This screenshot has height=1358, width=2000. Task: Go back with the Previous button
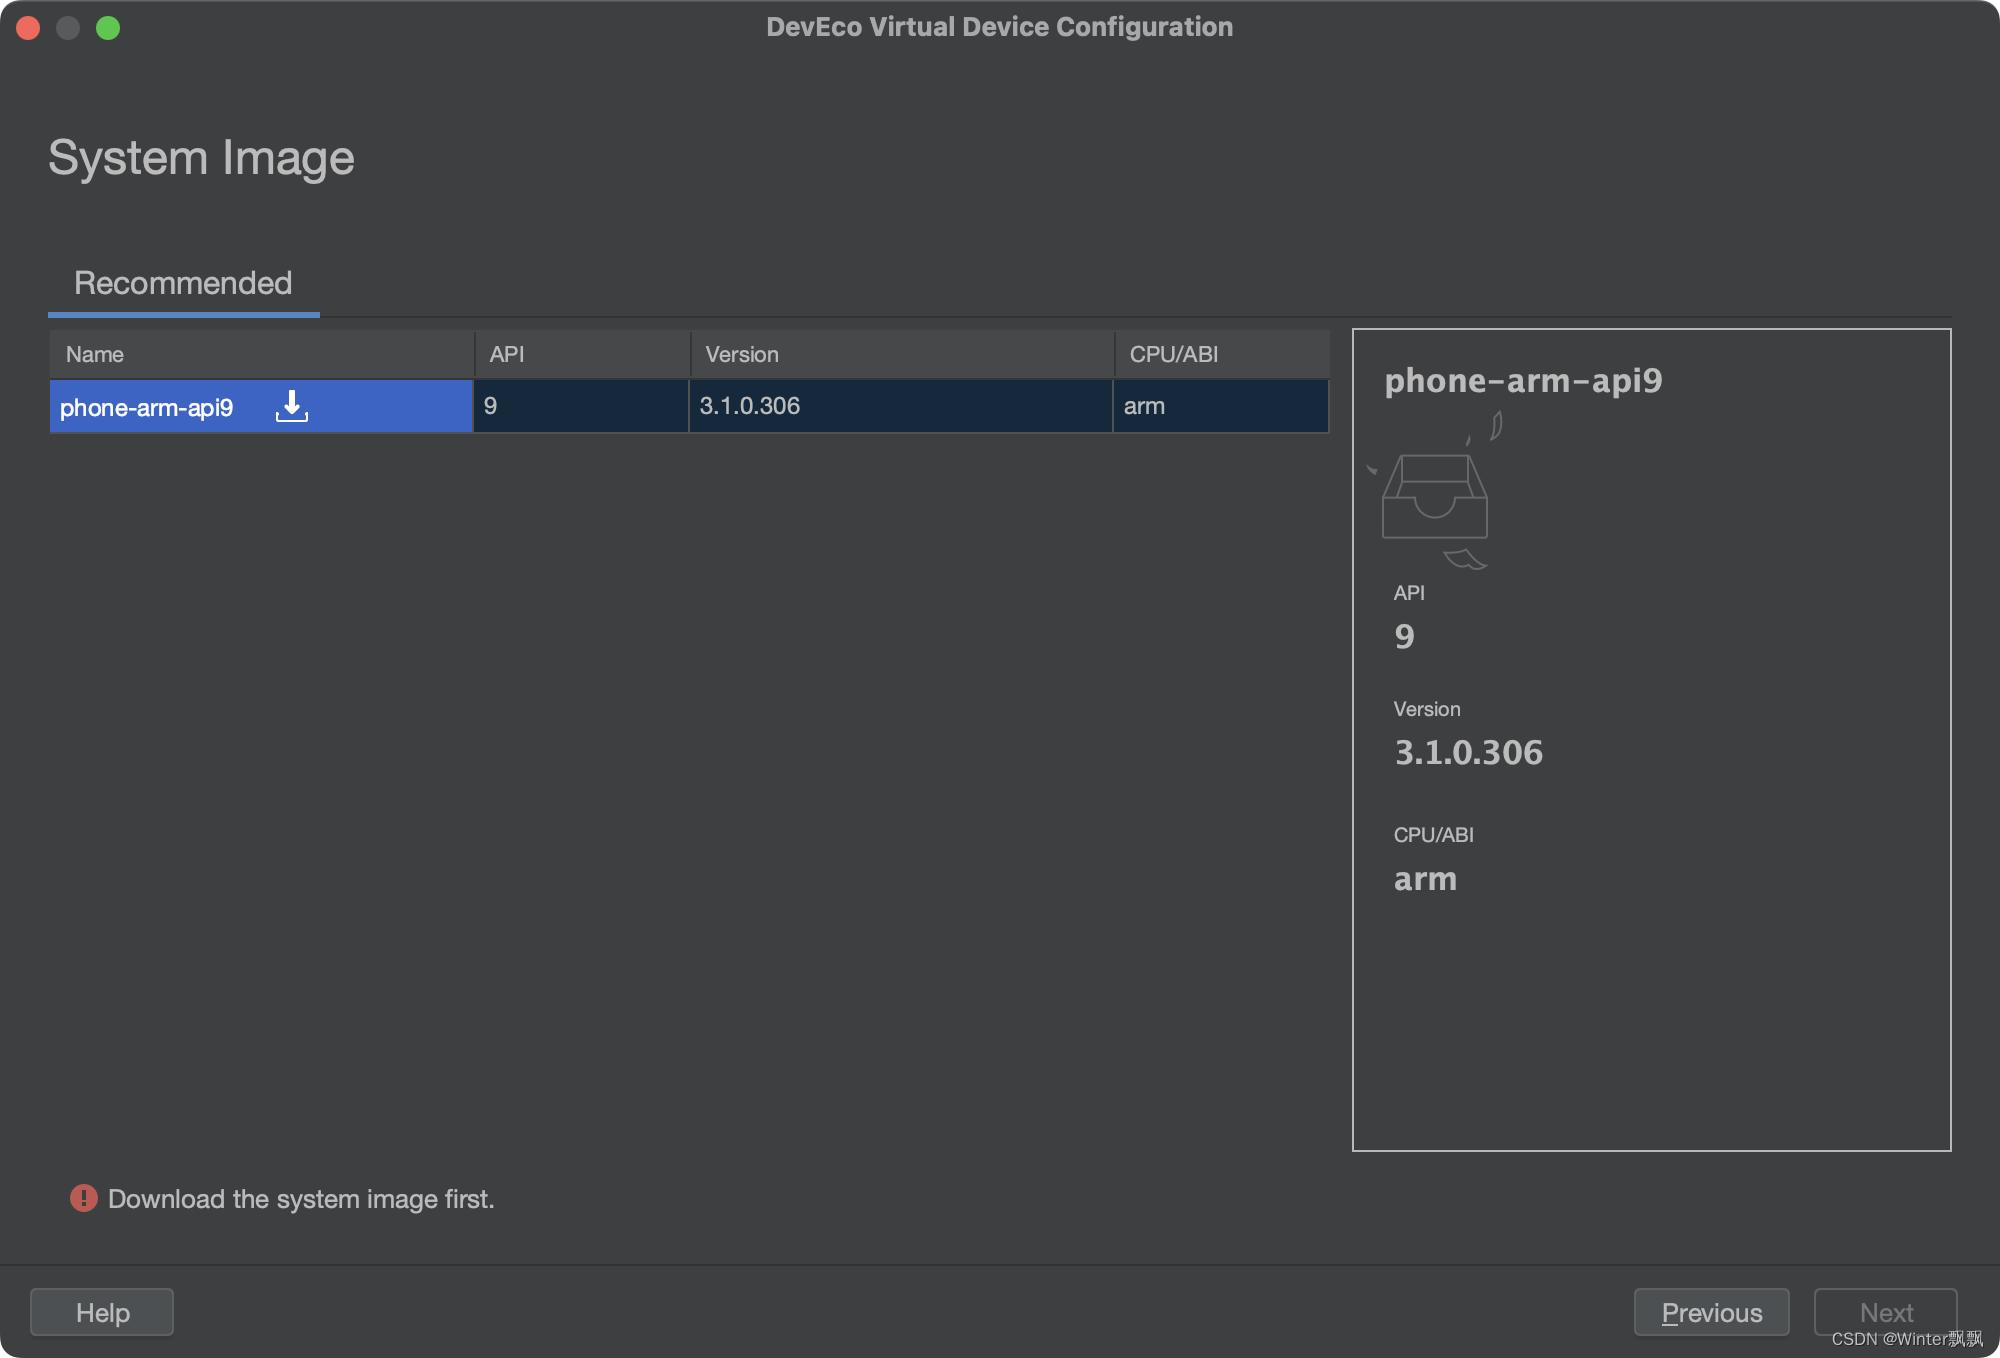1711,1312
